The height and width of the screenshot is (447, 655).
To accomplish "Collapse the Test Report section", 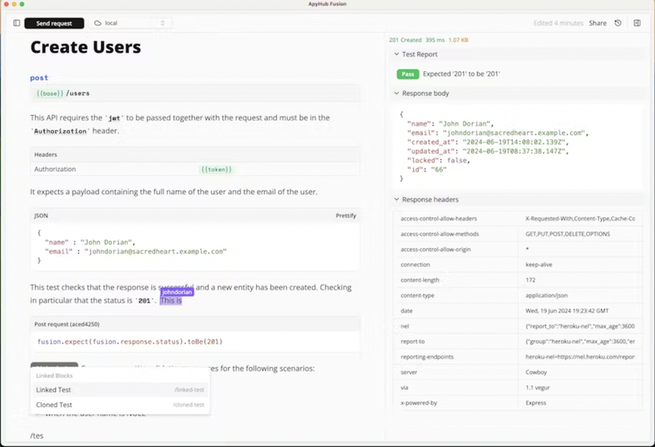I will pyautogui.click(x=396, y=54).
